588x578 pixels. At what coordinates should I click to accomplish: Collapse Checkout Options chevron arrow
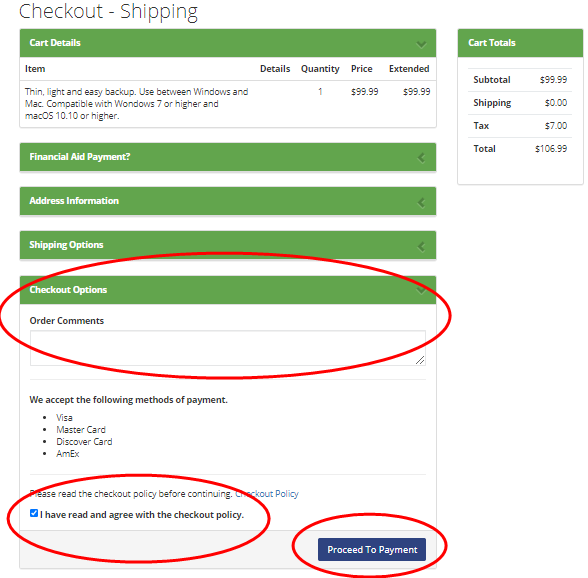point(421,291)
